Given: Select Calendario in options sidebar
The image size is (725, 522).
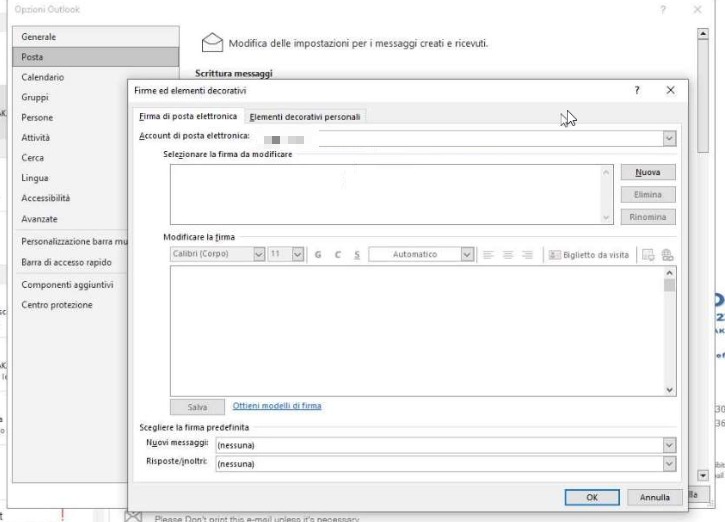Looking at the screenshot, I should point(43,77).
